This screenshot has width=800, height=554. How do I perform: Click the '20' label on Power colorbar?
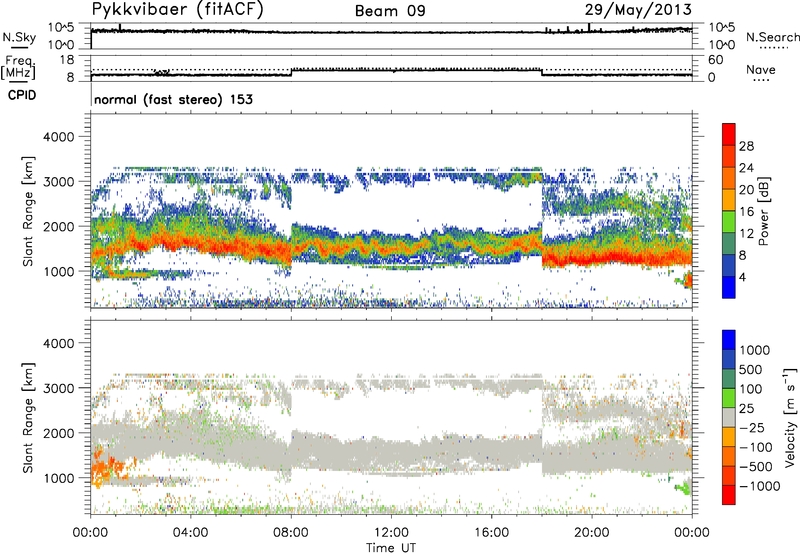pyautogui.click(x=746, y=190)
